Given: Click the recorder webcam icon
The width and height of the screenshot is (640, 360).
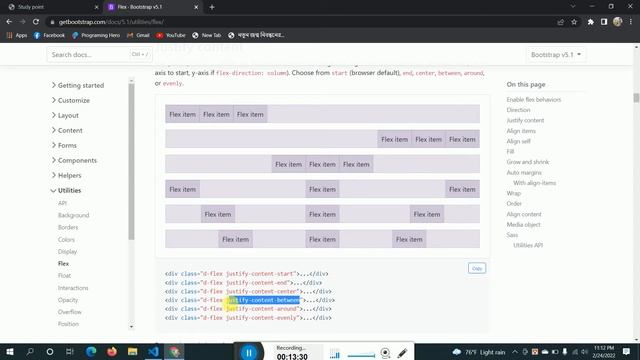Looking at the screenshot, I should (385, 353).
